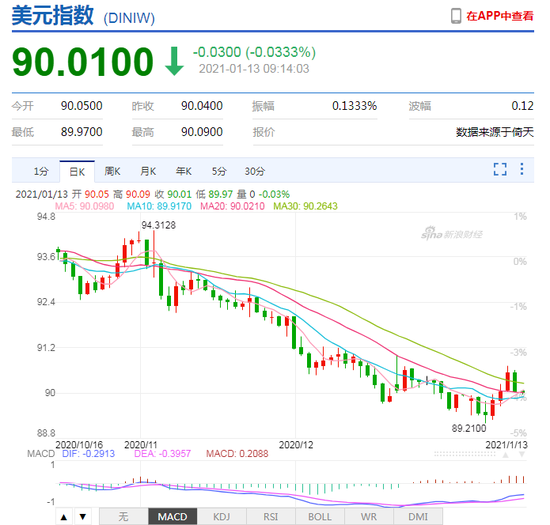Click the dotted chart range slider handle

[464, 454]
